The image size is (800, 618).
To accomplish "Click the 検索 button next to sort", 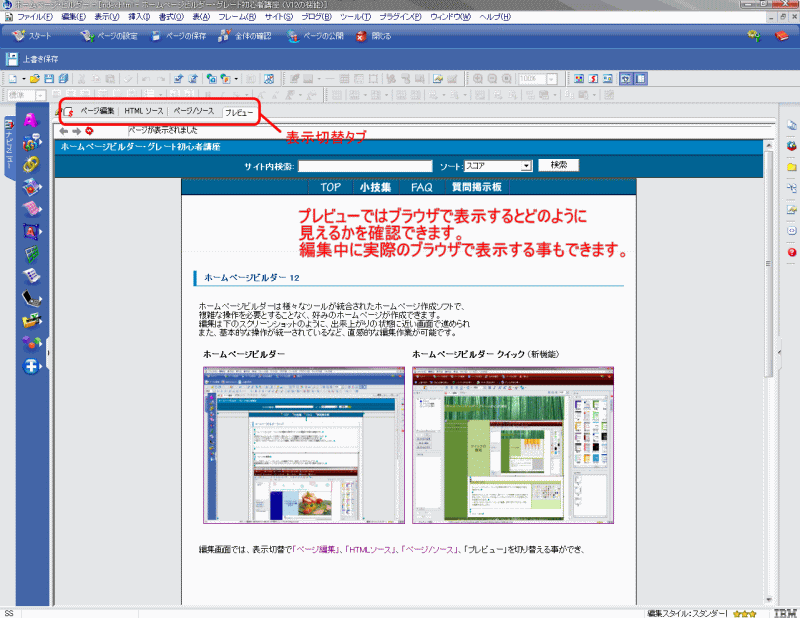I will [559, 165].
